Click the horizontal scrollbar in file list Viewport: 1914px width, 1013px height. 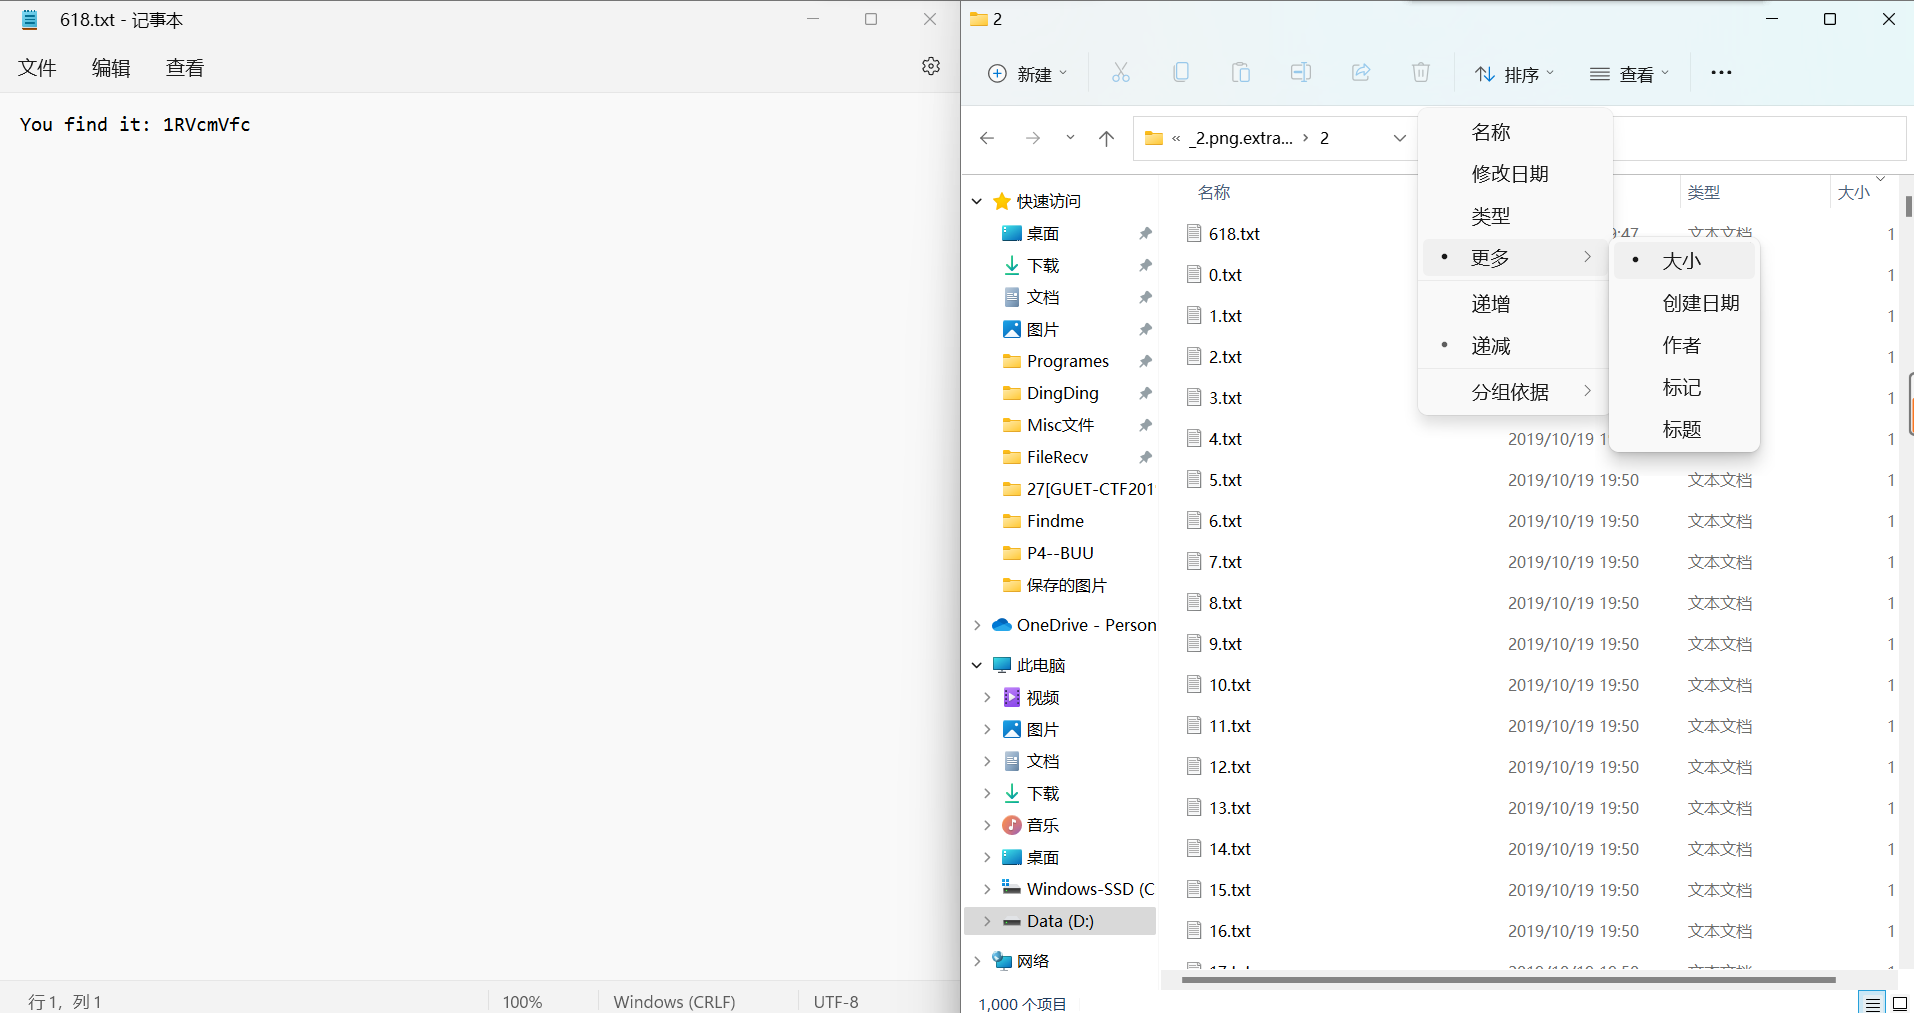point(1508,980)
